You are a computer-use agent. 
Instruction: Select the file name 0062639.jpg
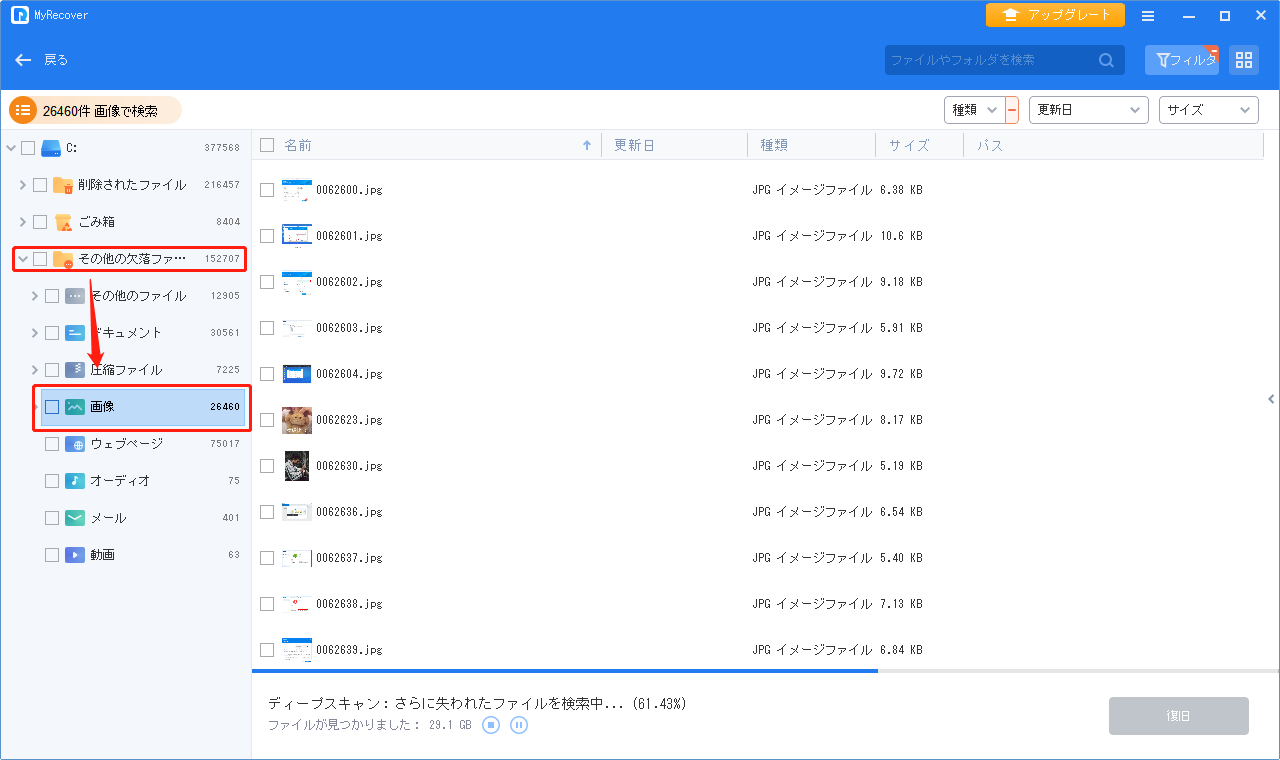349,650
